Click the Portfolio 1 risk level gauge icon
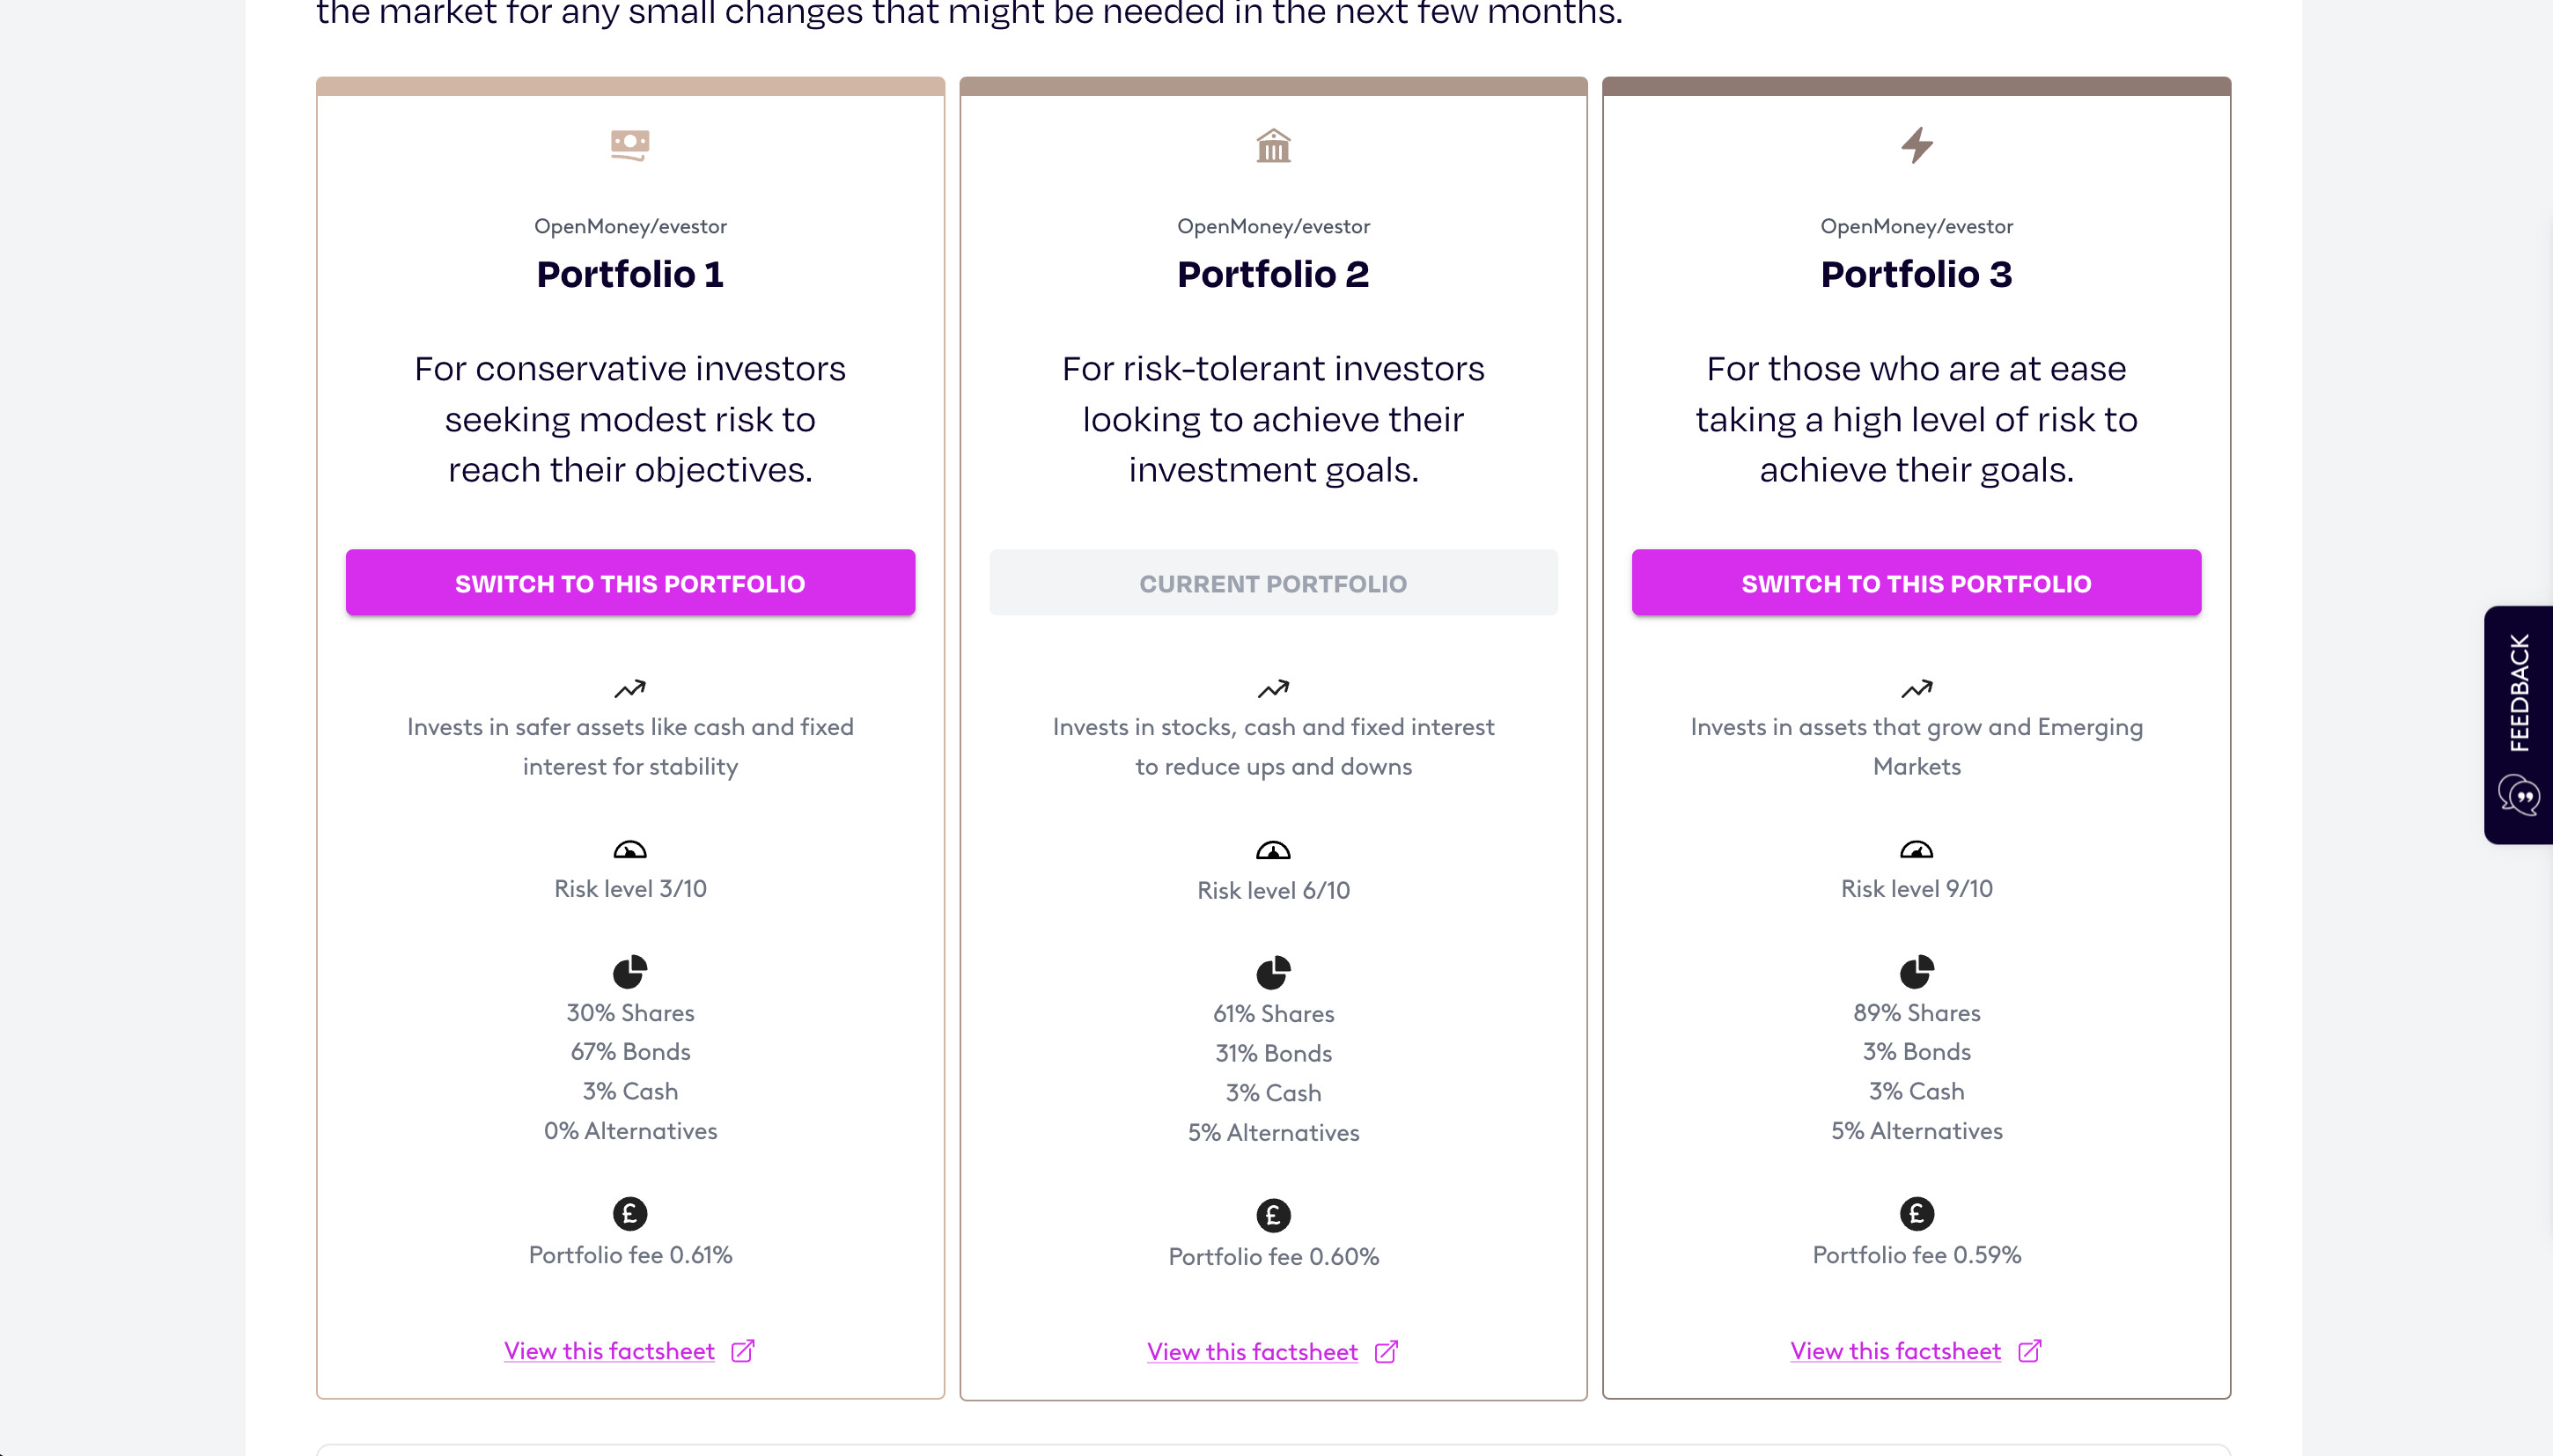 coord(630,850)
